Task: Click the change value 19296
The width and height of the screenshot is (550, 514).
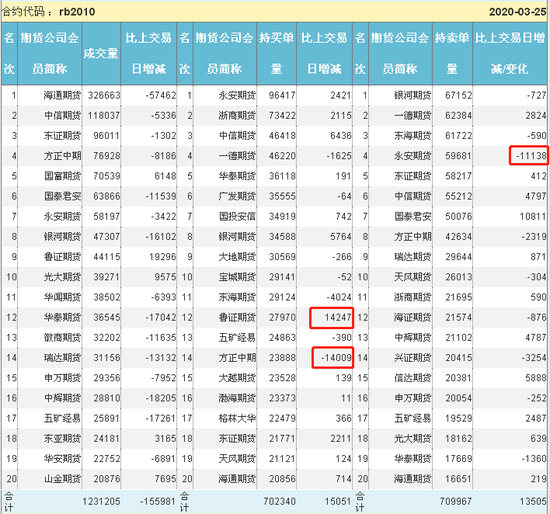Action: click(x=163, y=257)
